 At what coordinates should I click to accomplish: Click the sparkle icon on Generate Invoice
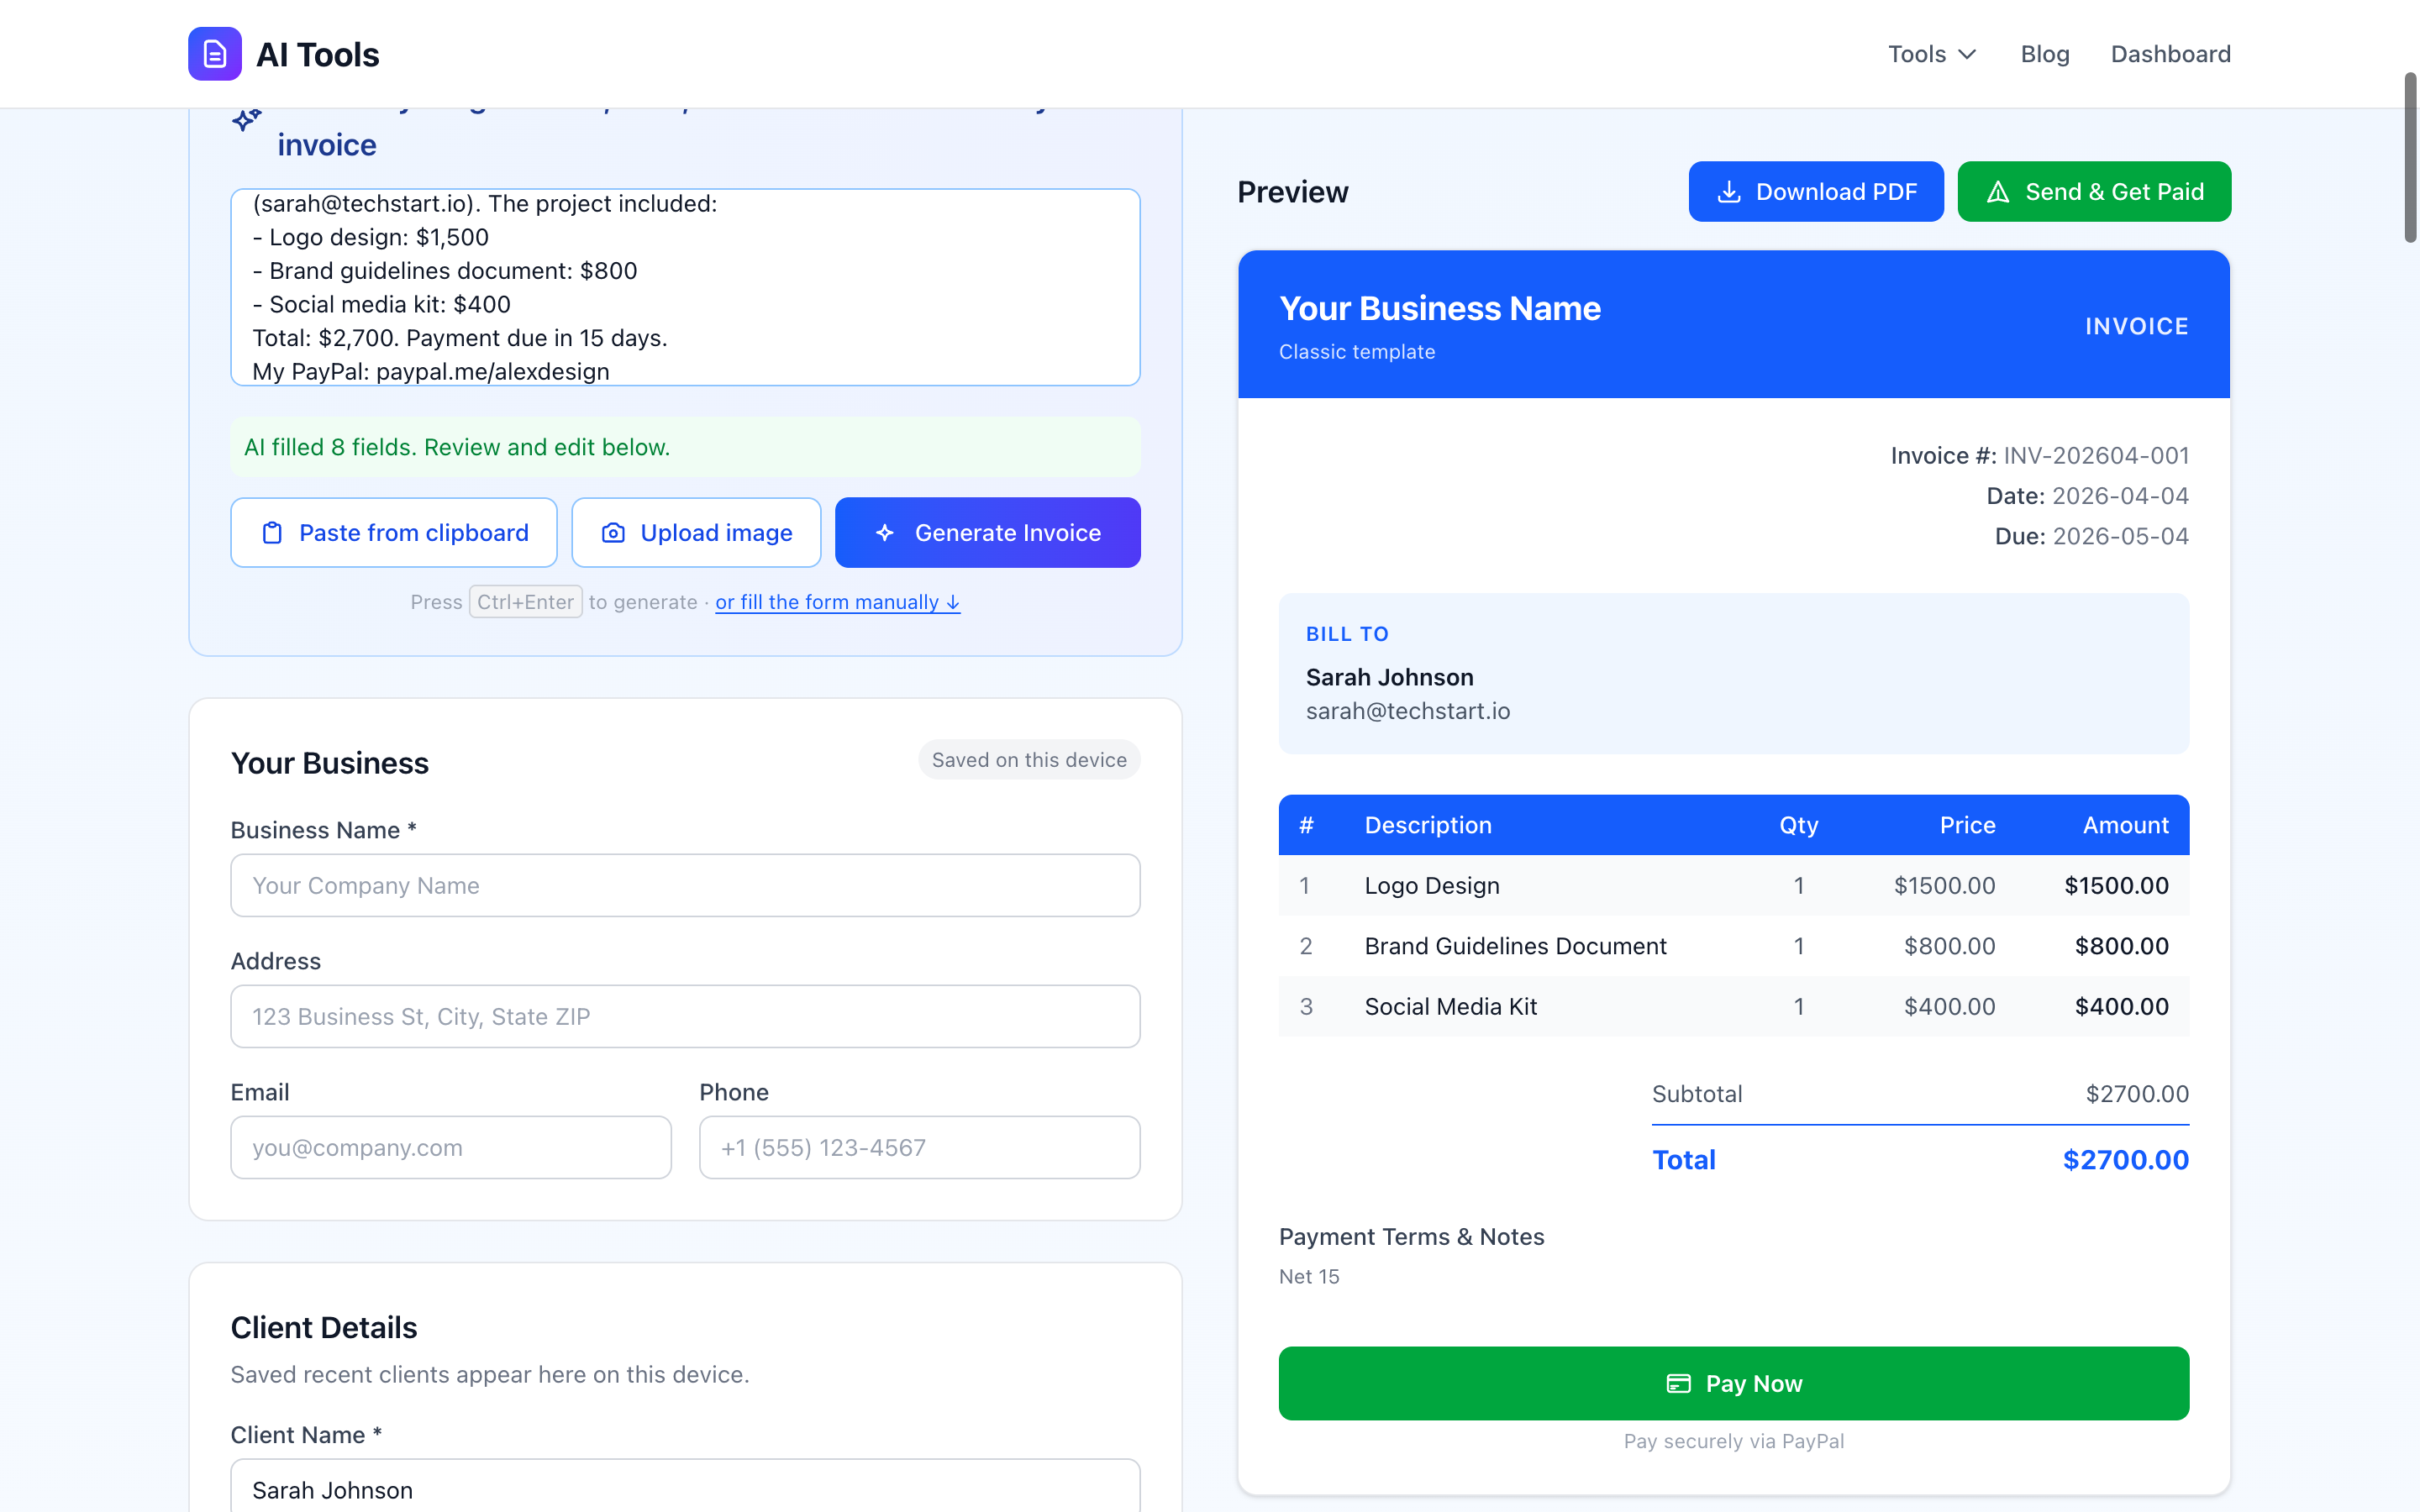886,532
